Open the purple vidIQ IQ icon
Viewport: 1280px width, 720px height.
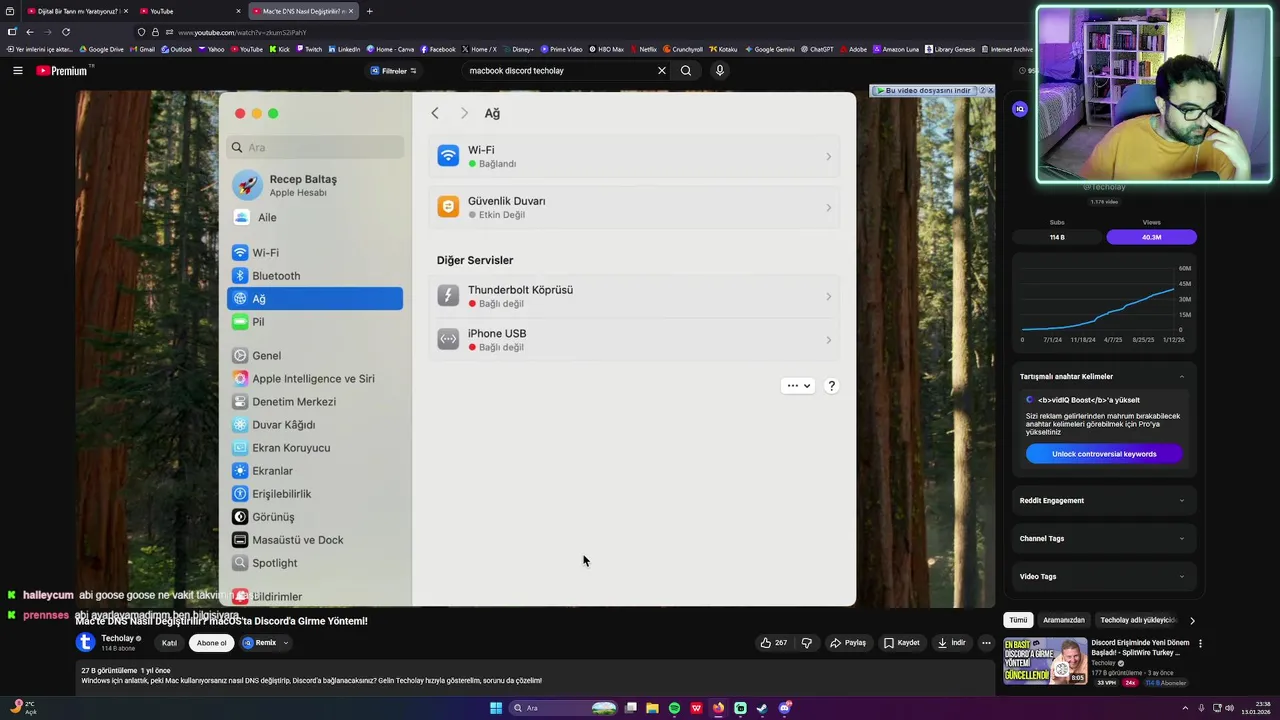coord(1020,109)
